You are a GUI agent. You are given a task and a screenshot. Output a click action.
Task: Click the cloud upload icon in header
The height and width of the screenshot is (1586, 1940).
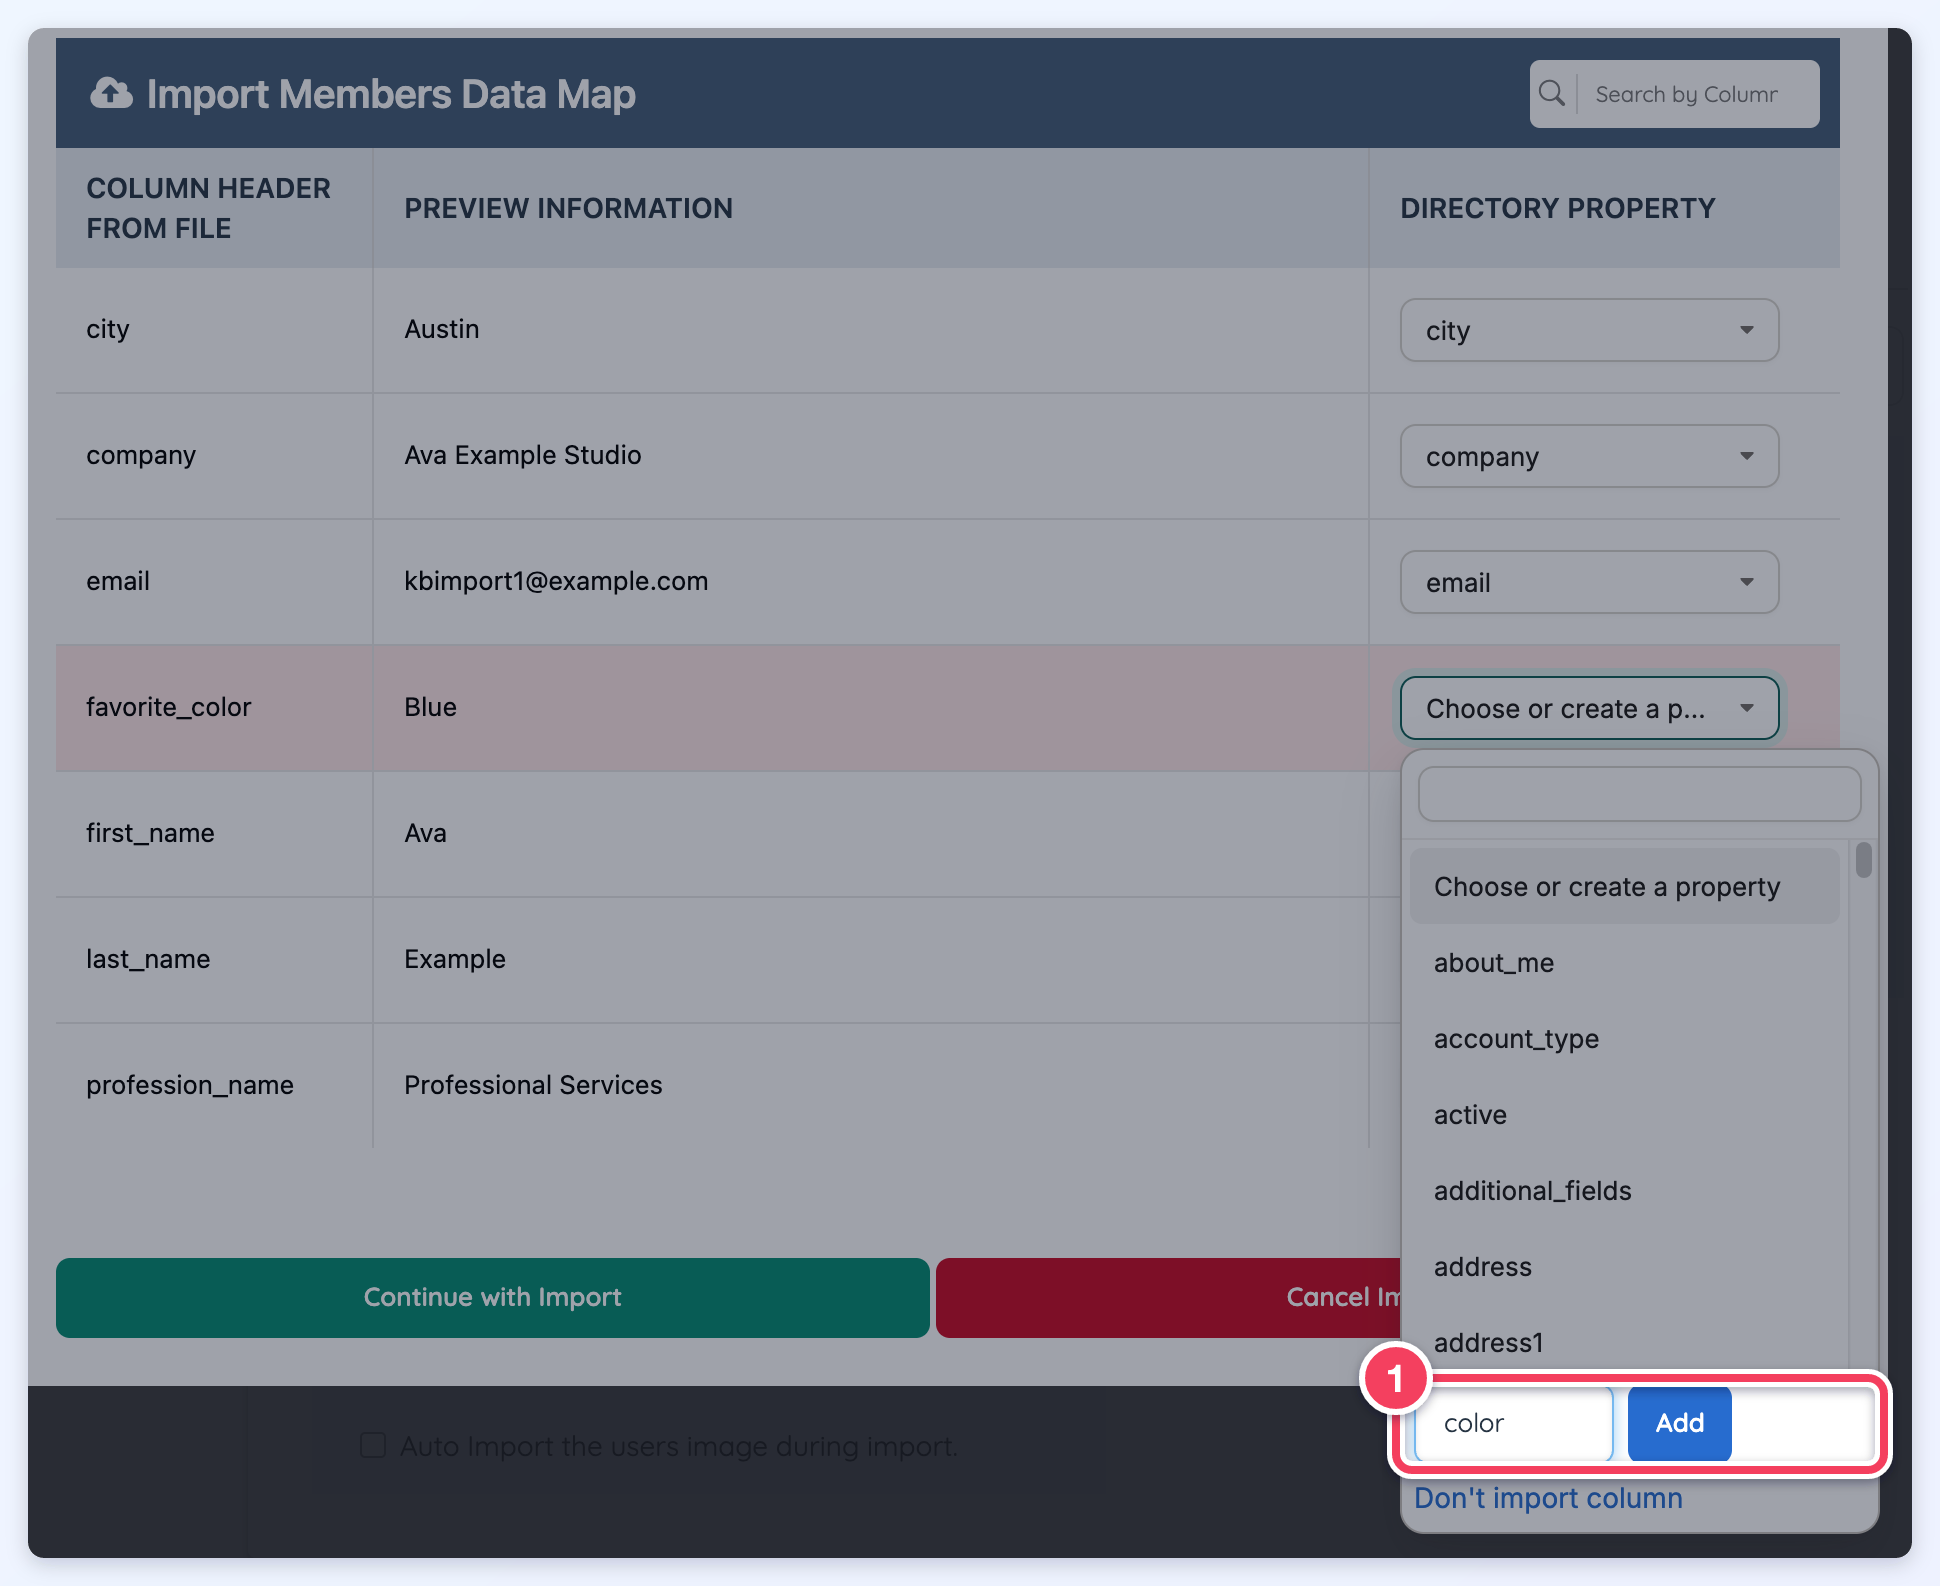coord(111,94)
